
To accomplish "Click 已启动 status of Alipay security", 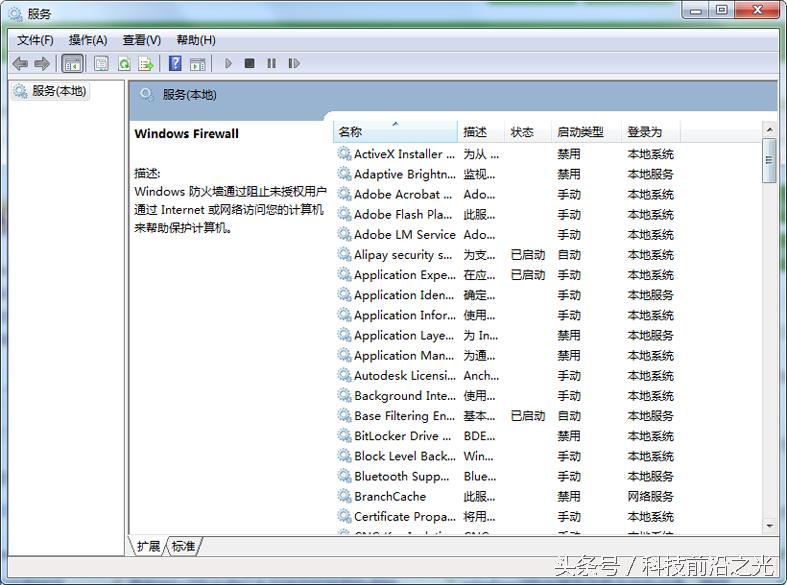I will (528, 255).
